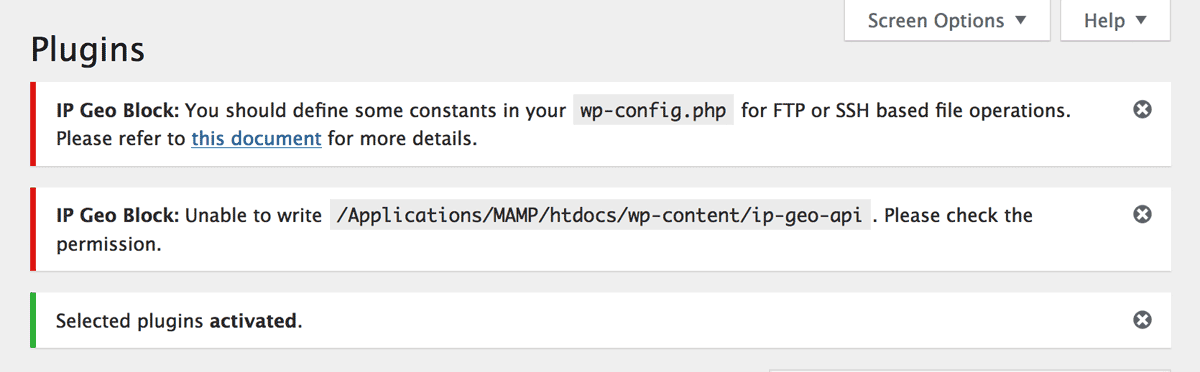Viewport: 1200px width, 372px height.
Task: Dismiss the wp-config.php constants notice
Action: coord(1142,110)
